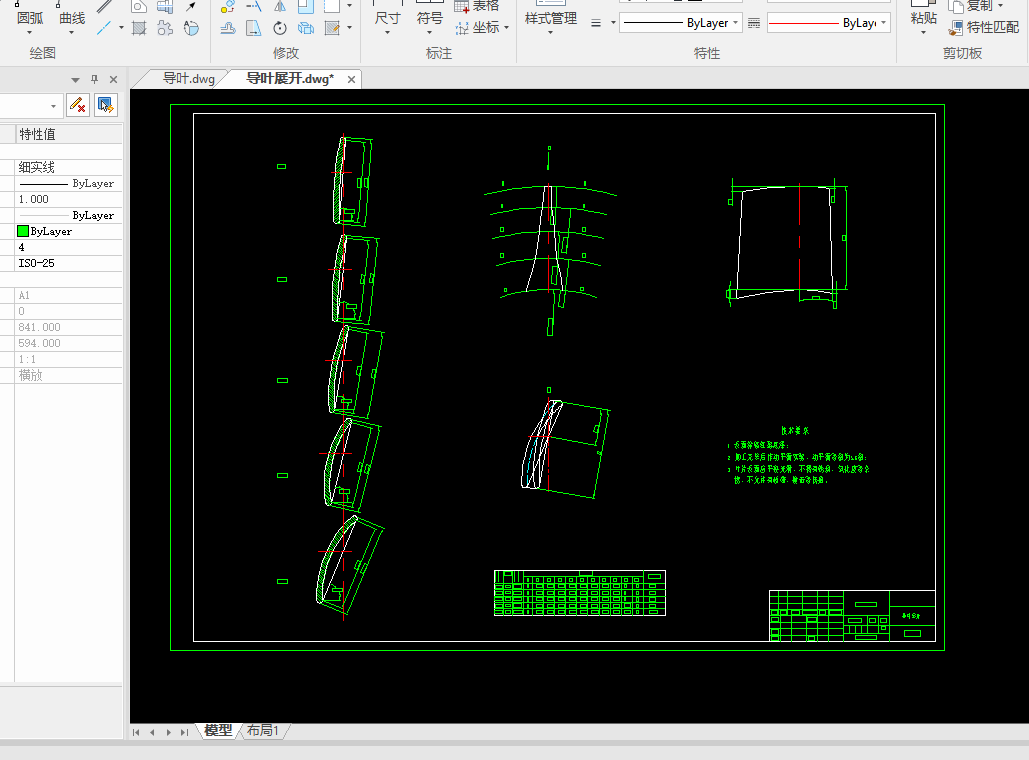This screenshot has width=1029, height=760.
Task: Expand the 样式管理 dropdown
Action: coord(551,32)
